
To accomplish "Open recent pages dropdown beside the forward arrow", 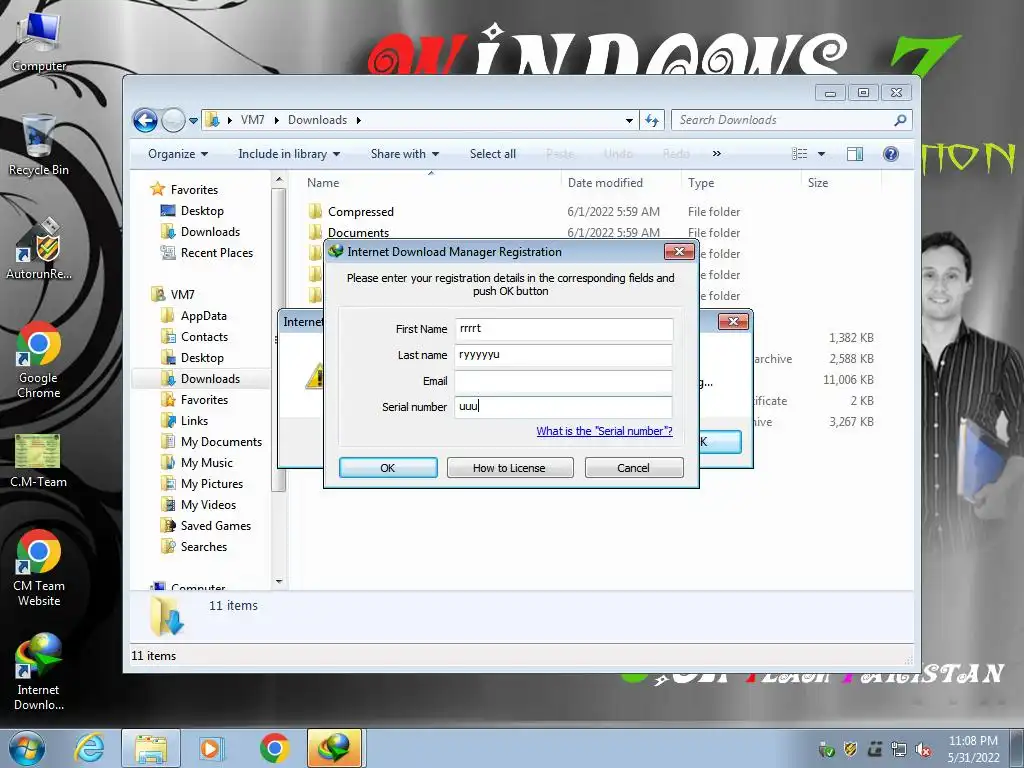I will tap(193, 121).
